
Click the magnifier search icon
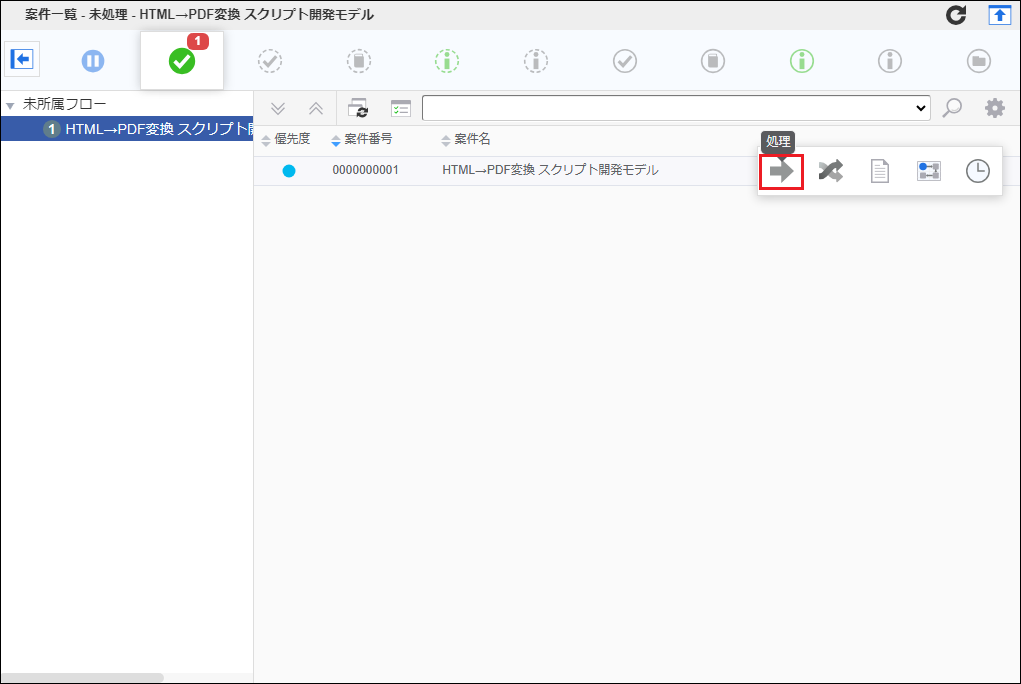pyautogui.click(x=952, y=108)
